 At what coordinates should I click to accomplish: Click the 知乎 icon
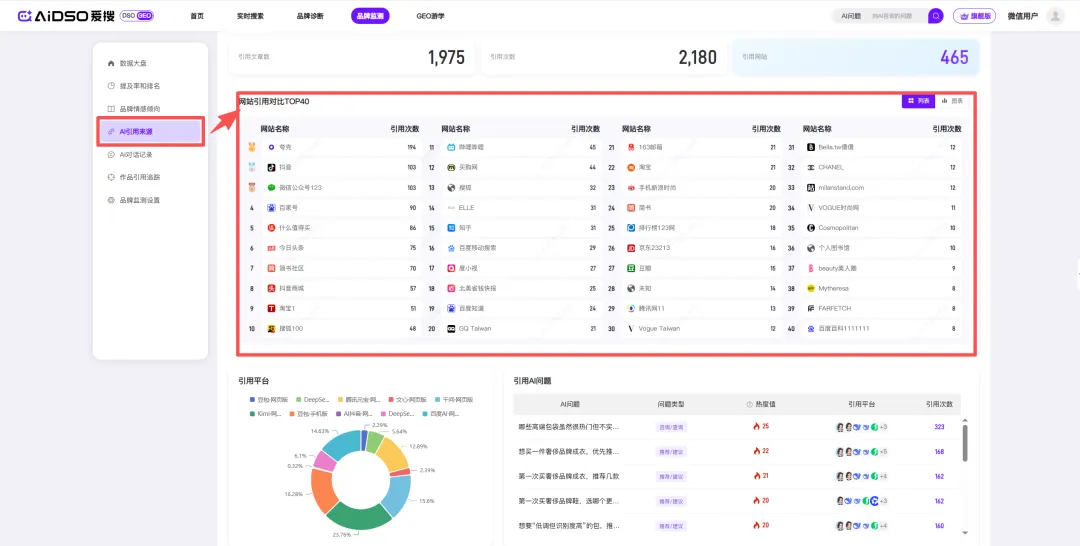[452, 228]
